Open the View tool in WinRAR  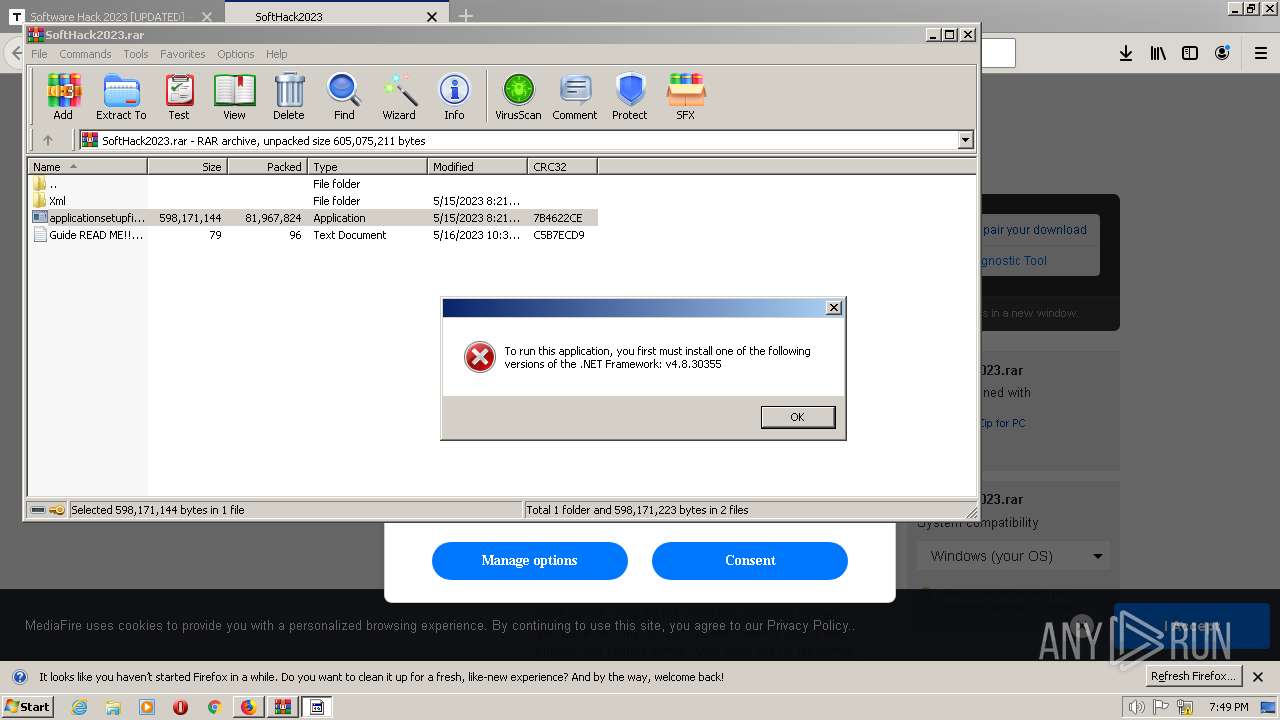tap(234, 97)
